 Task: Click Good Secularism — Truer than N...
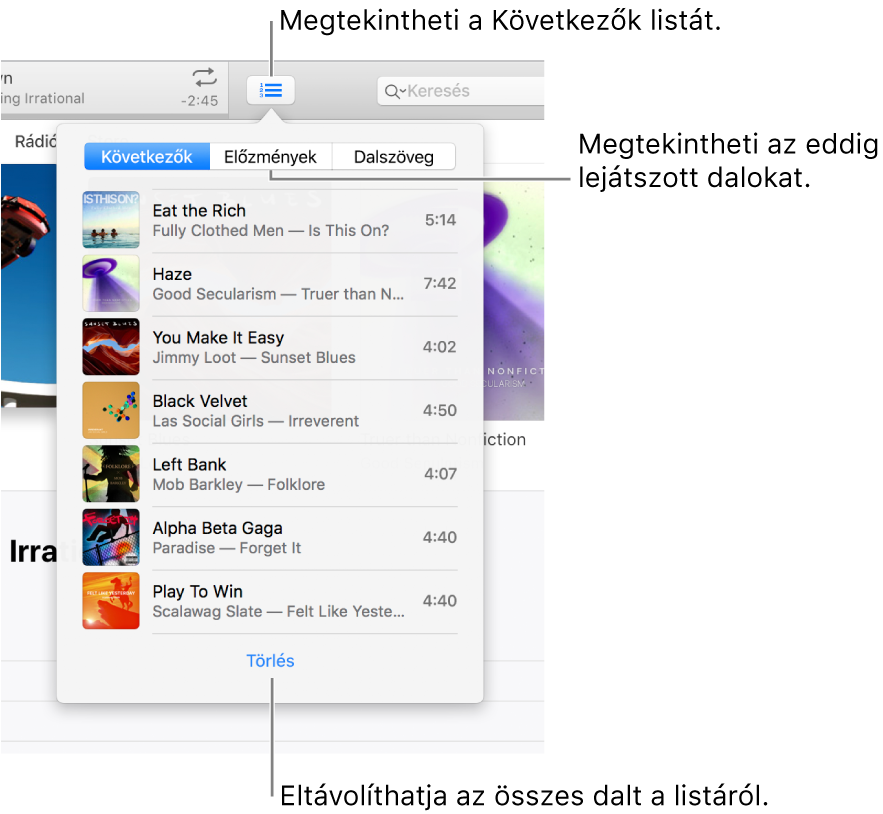click(278, 294)
